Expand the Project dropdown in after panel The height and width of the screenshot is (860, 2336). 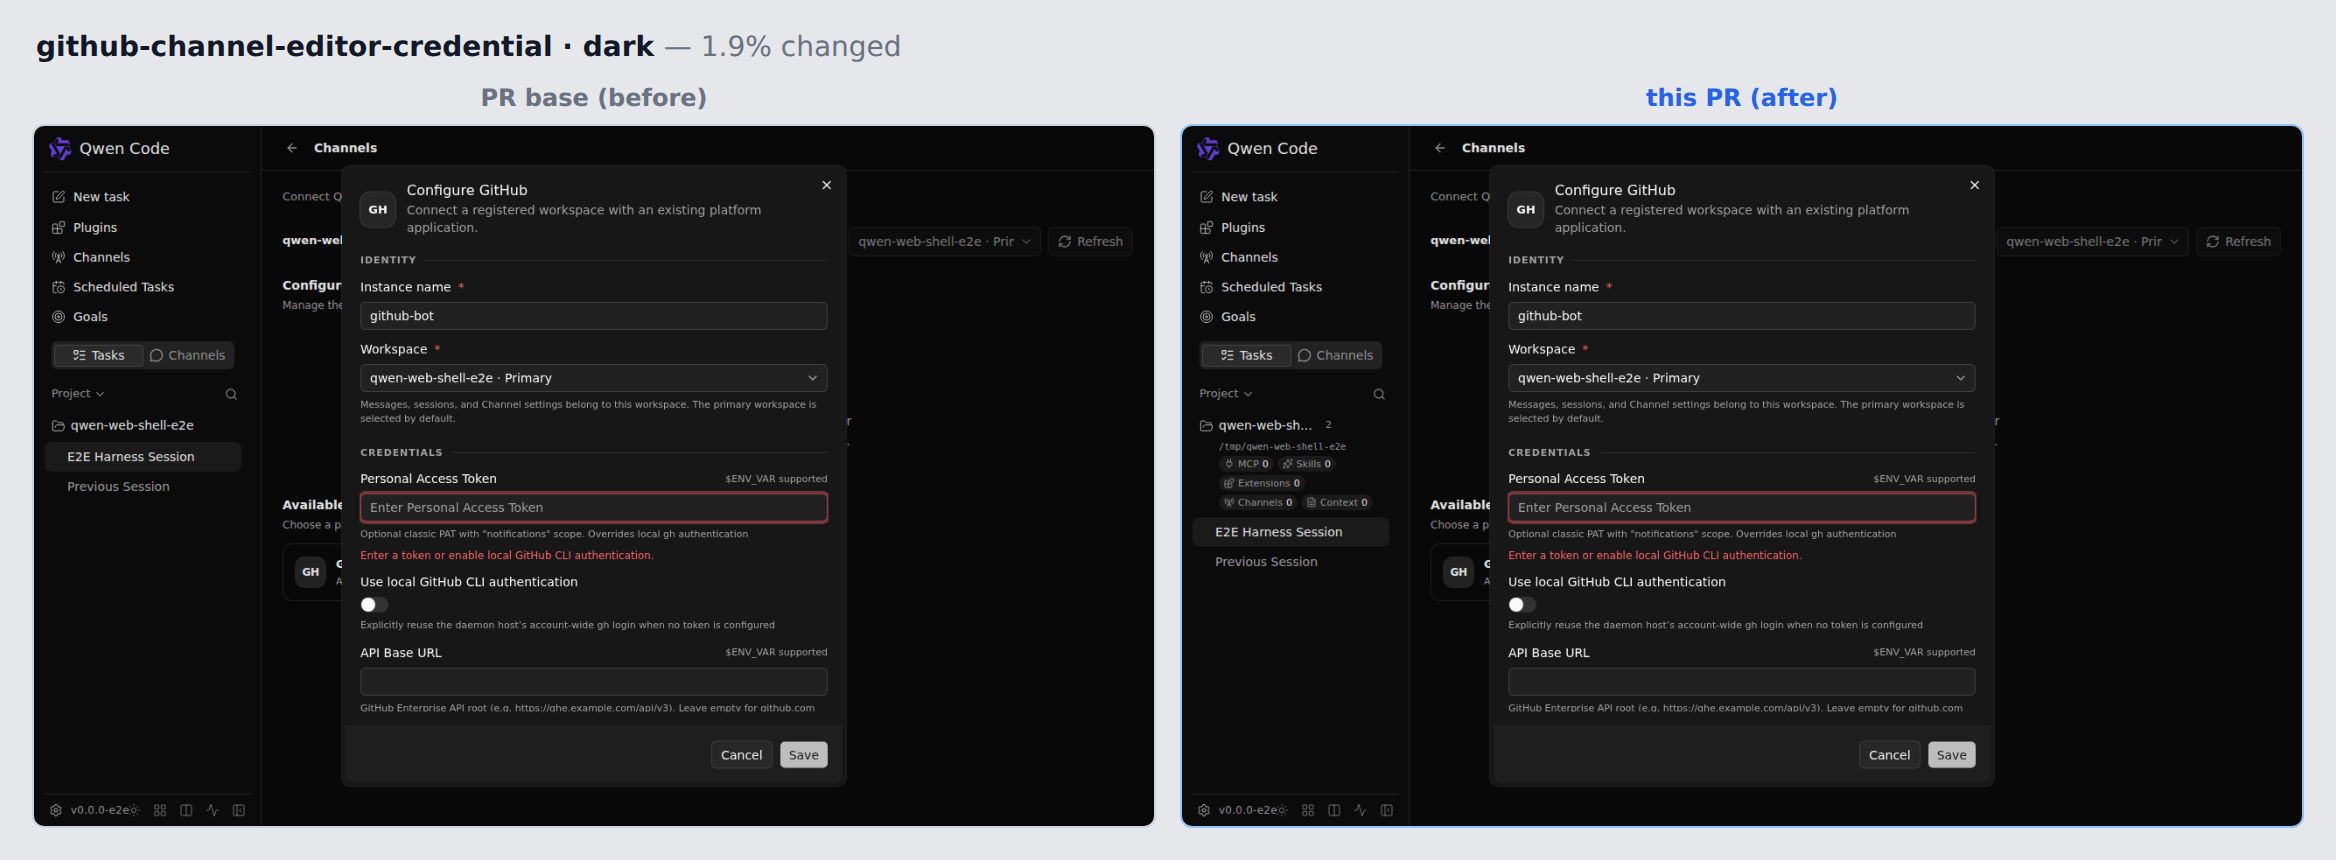[x=1226, y=394]
